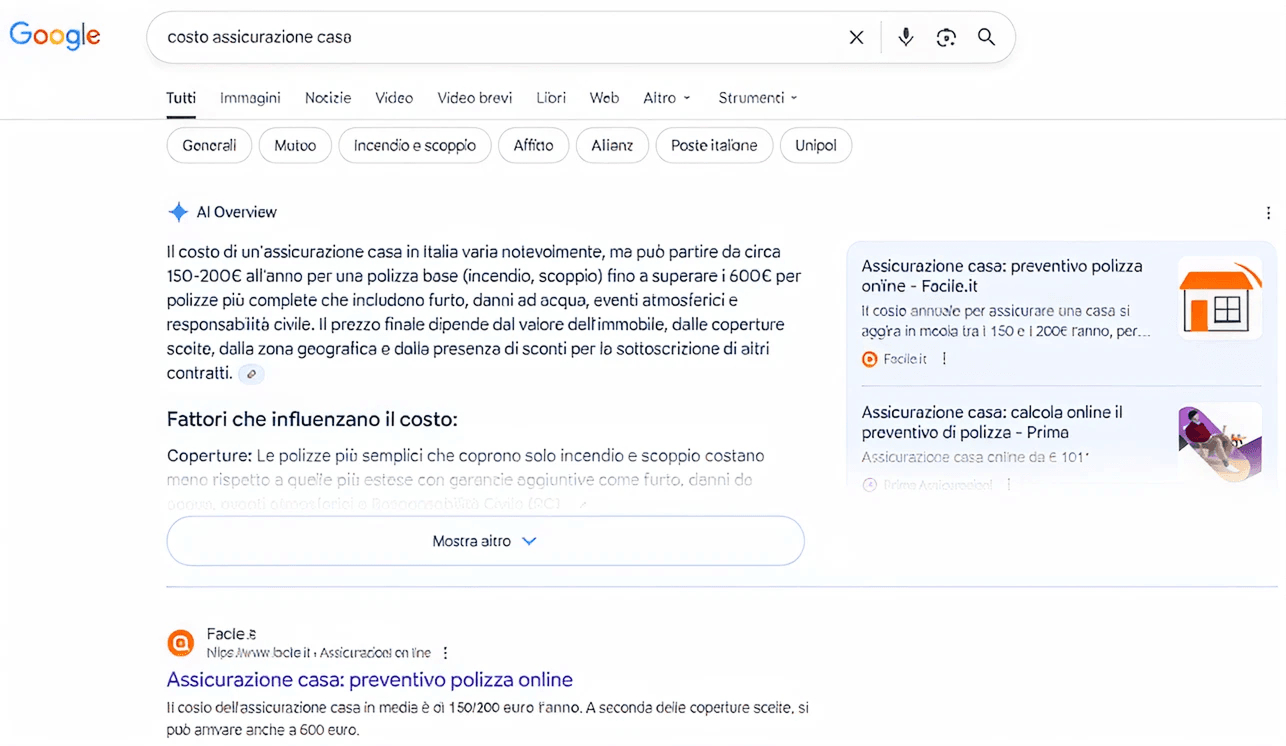Click the source link icon after paragraph

coord(251,374)
